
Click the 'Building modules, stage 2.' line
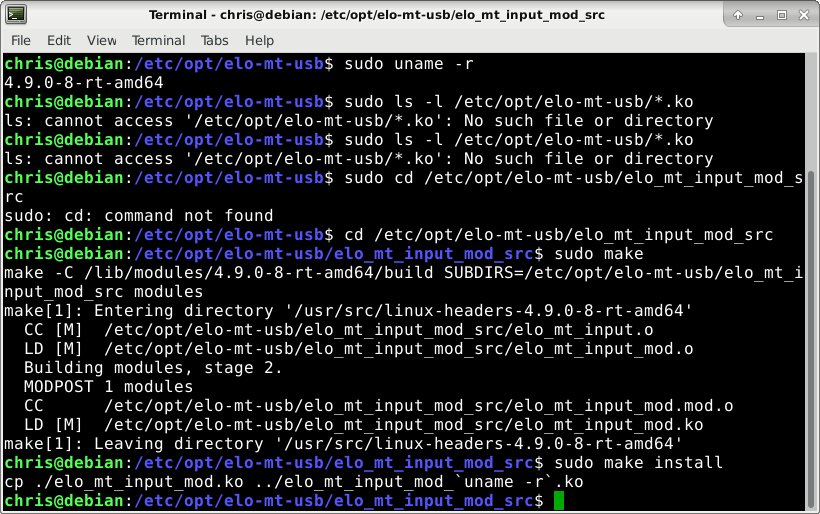pos(153,368)
